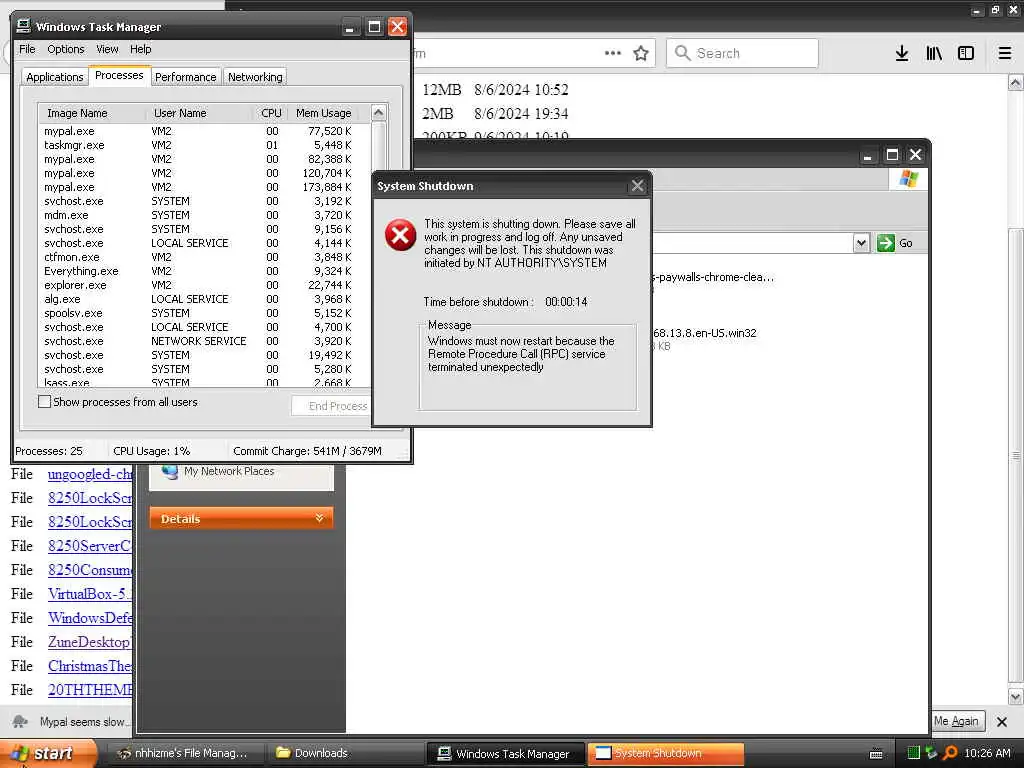The image size is (1024, 768).
Task: Sort processes by CPU column
Action: coord(270,113)
